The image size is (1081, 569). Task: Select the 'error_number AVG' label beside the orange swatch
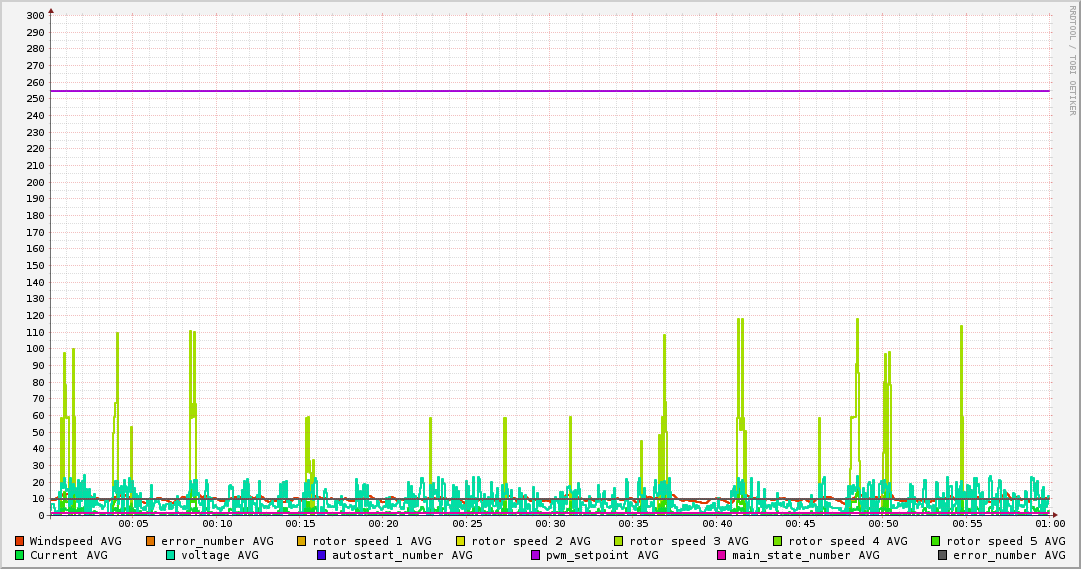pos(217,541)
